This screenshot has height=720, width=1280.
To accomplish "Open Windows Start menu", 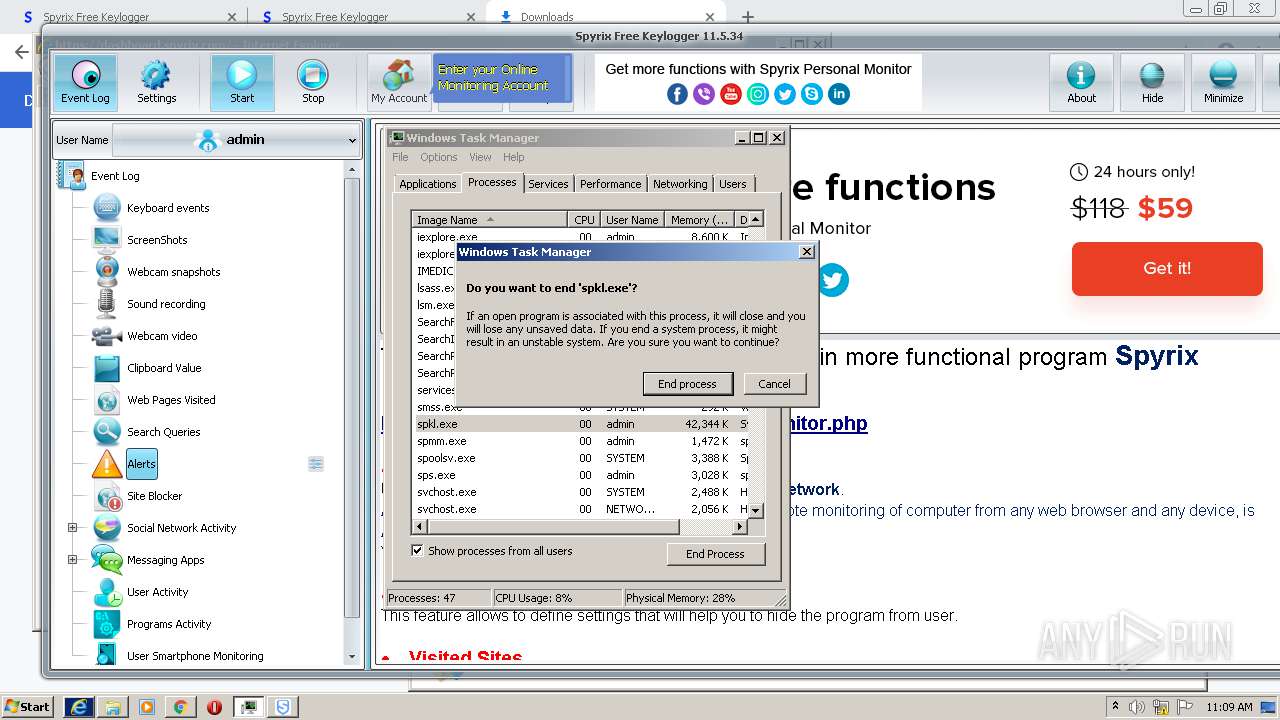I will pos(28,706).
